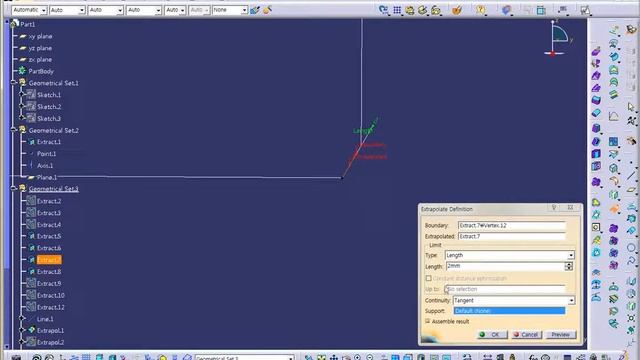Viewport: 640px width, 360px height.
Task: Click Cancel in Extrapolate Definition dialog
Action: (526, 334)
